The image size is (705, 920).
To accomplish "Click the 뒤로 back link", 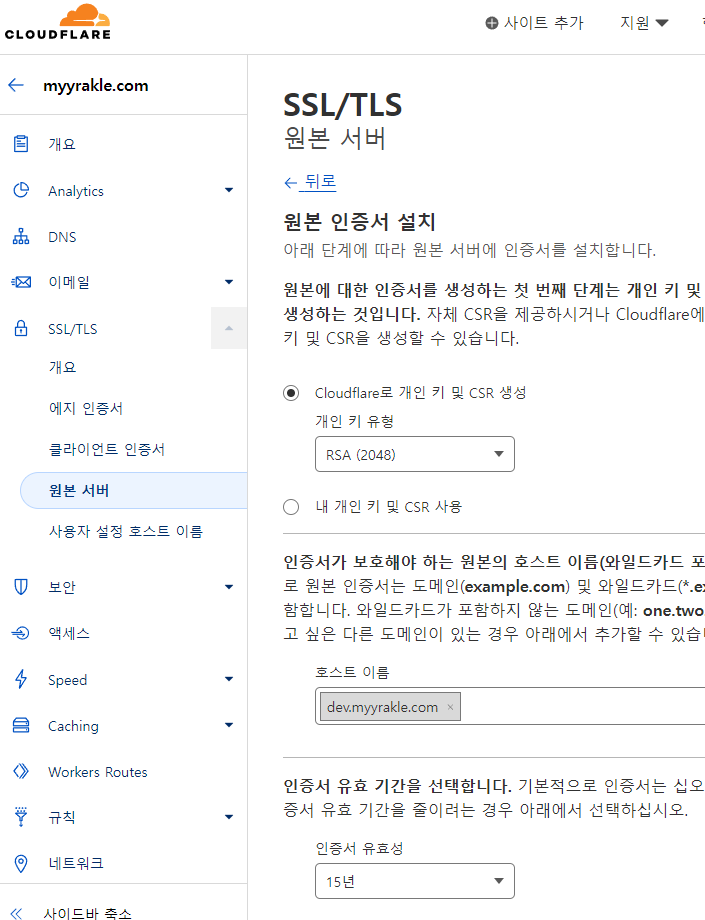I will coord(310,182).
